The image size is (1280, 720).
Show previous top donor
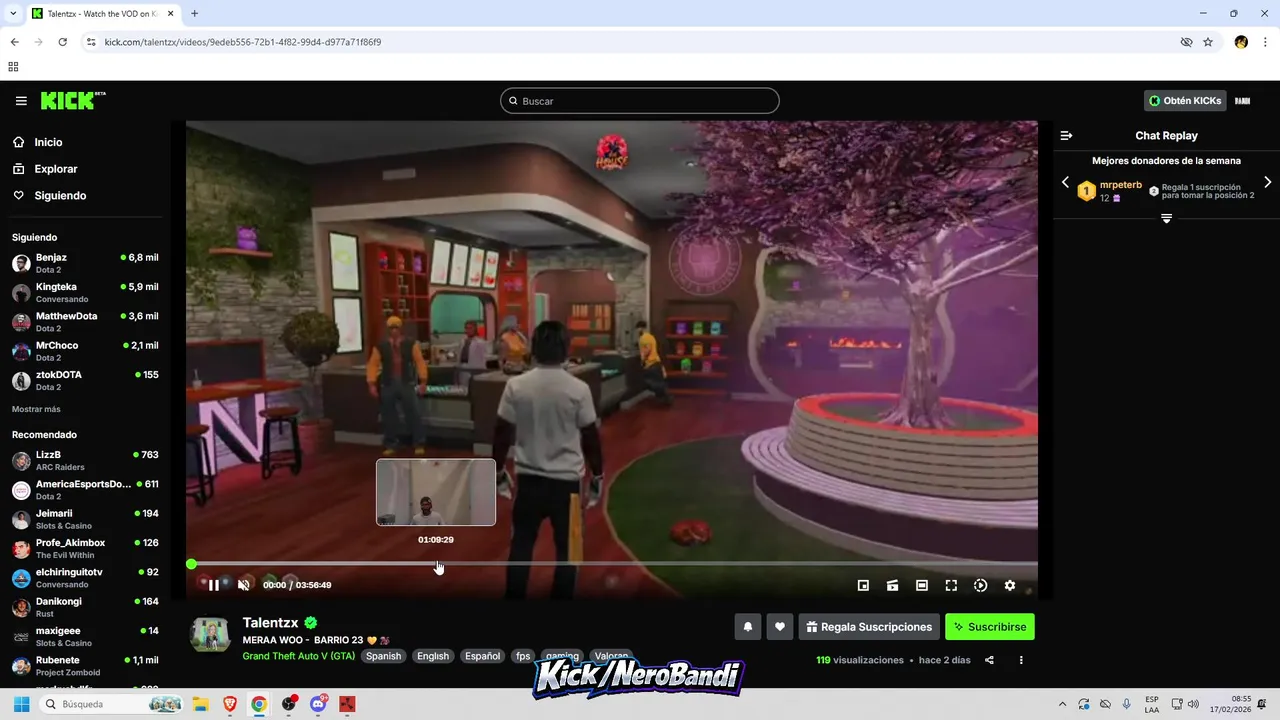coord(1065,182)
